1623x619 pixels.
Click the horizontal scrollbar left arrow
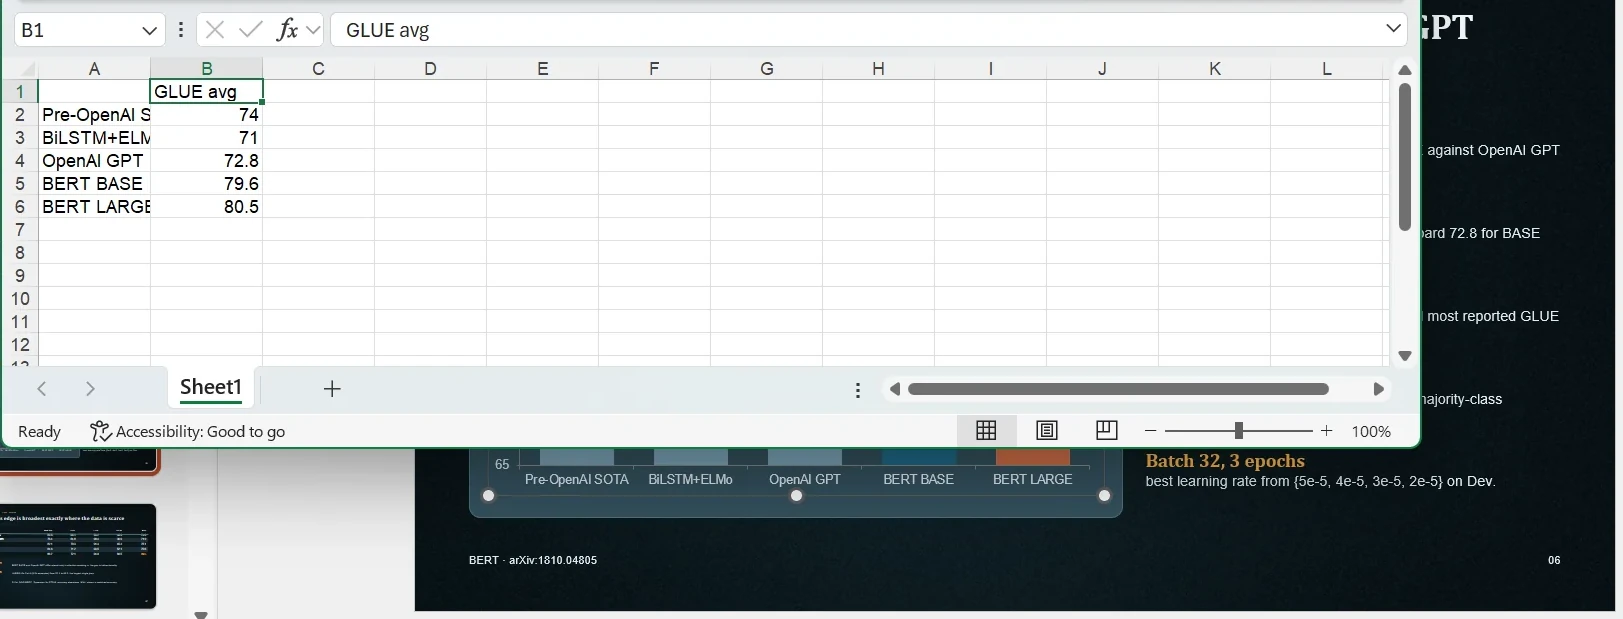coord(895,389)
